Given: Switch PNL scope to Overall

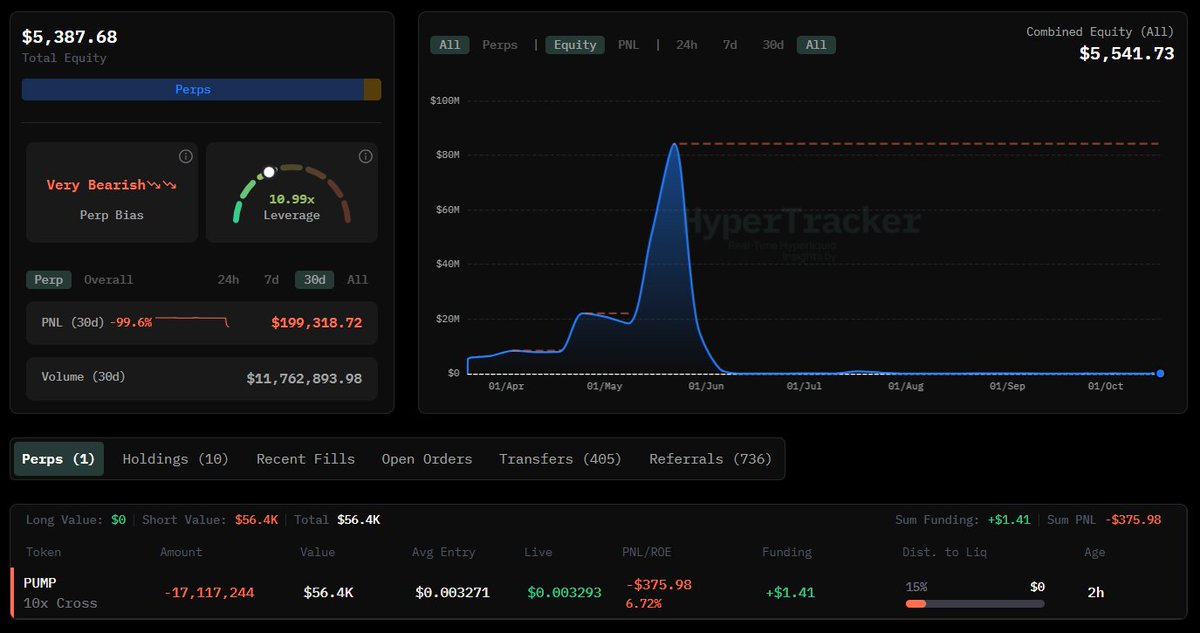Looking at the screenshot, I should (x=108, y=280).
